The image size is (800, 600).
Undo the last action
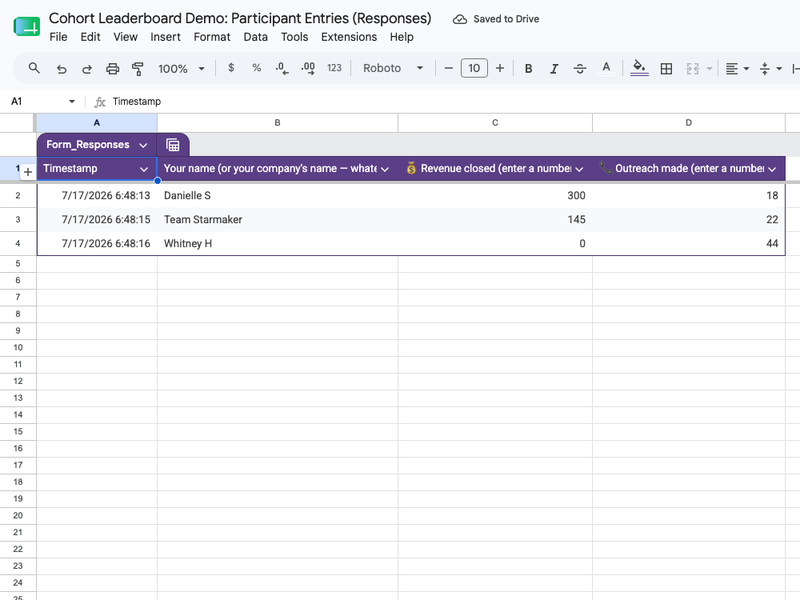click(61, 68)
